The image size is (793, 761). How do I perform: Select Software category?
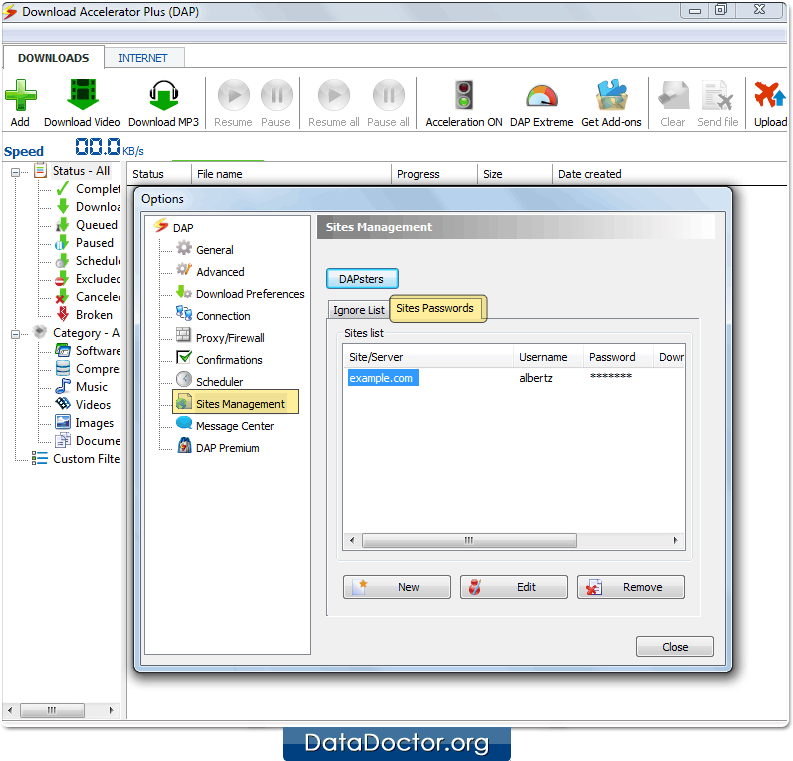(89, 351)
